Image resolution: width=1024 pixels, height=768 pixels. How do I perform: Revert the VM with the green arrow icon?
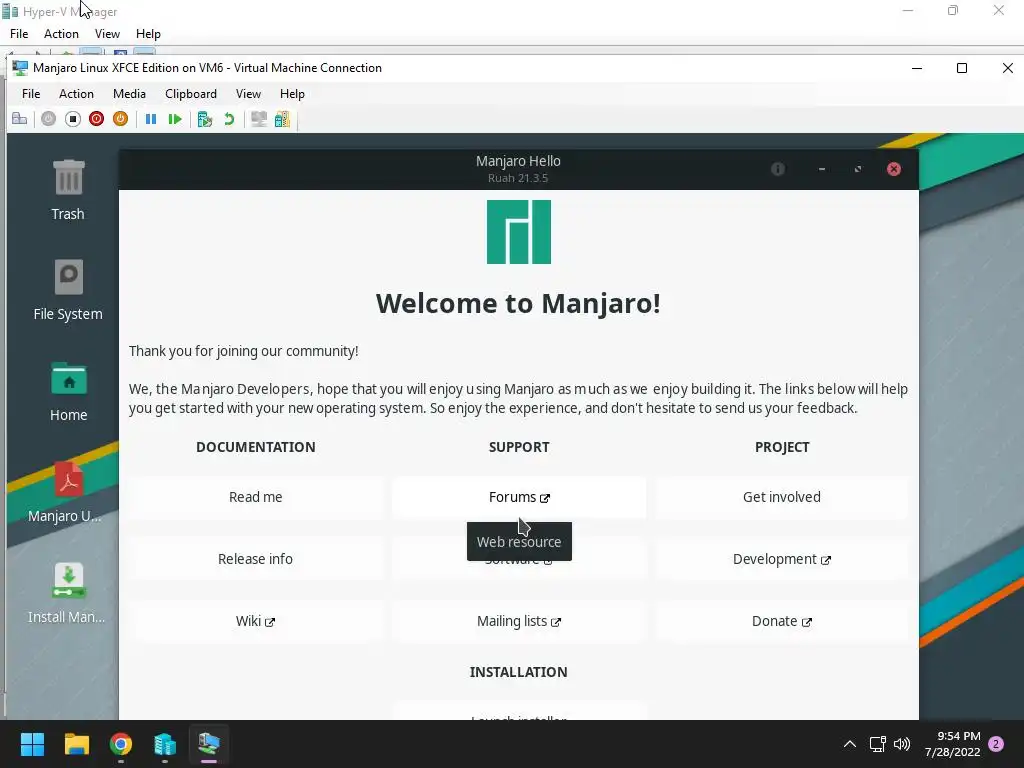tap(229, 119)
